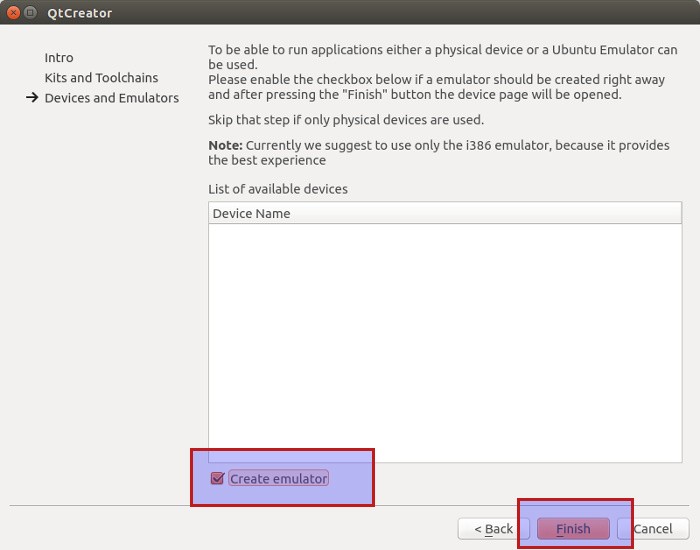Select Devices and Emulators step
The height and width of the screenshot is (550, 700).
[112, 98]
